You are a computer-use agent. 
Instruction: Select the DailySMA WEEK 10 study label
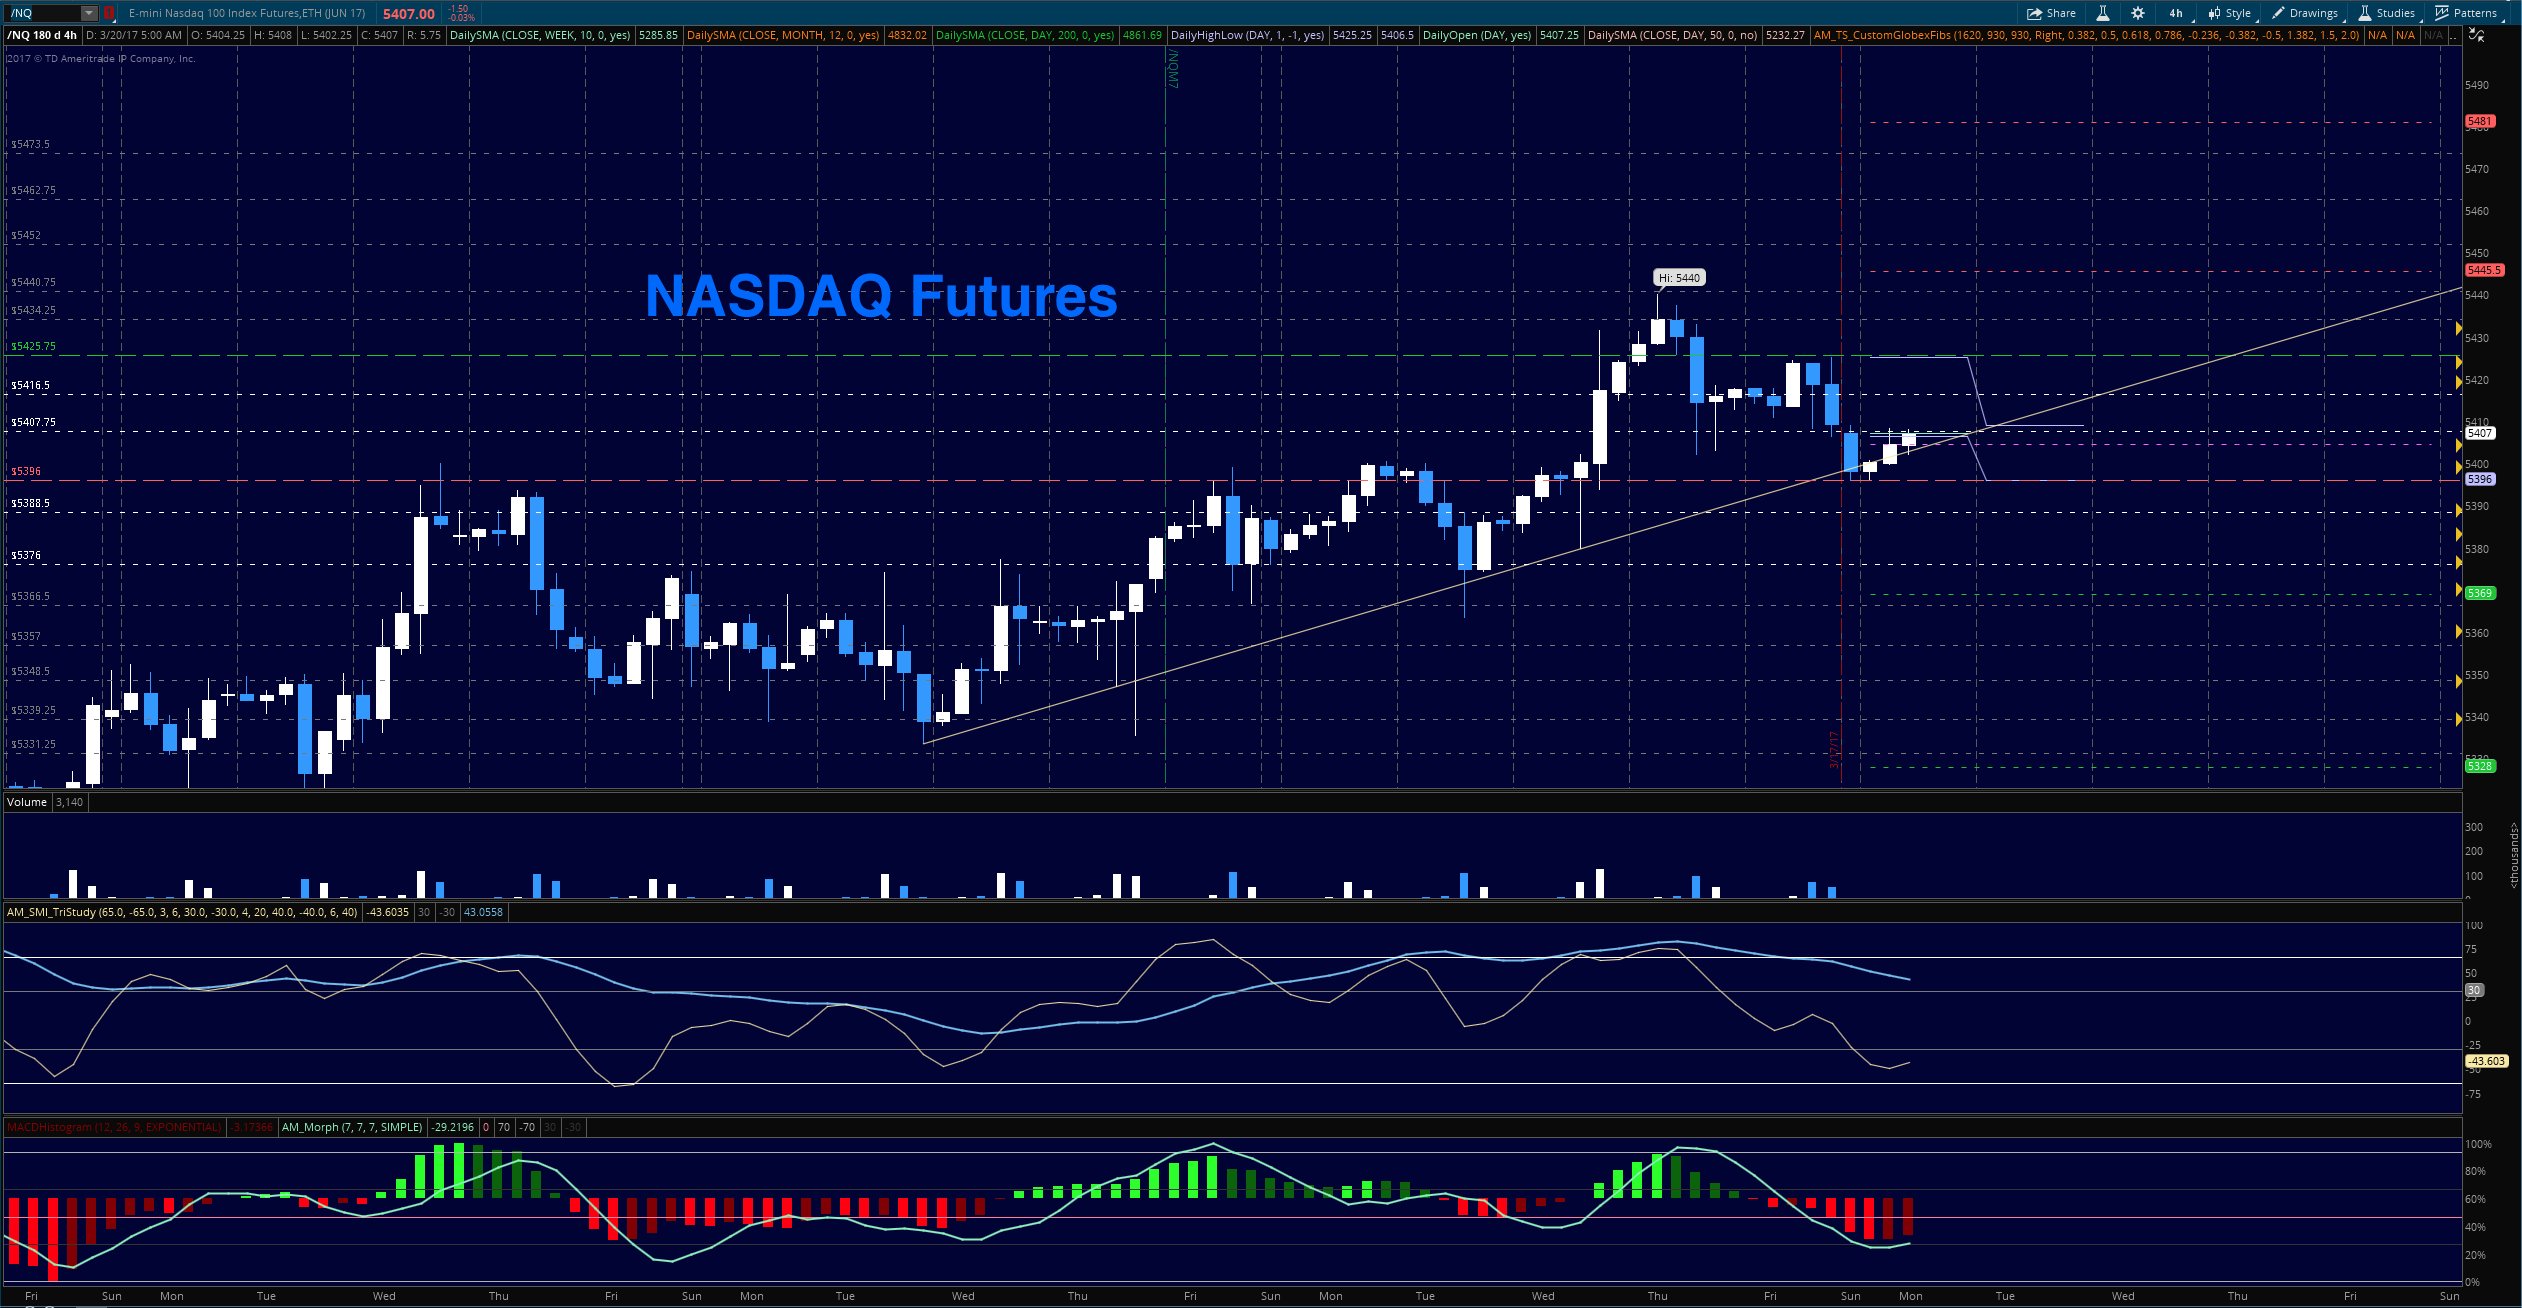point(540,35)
